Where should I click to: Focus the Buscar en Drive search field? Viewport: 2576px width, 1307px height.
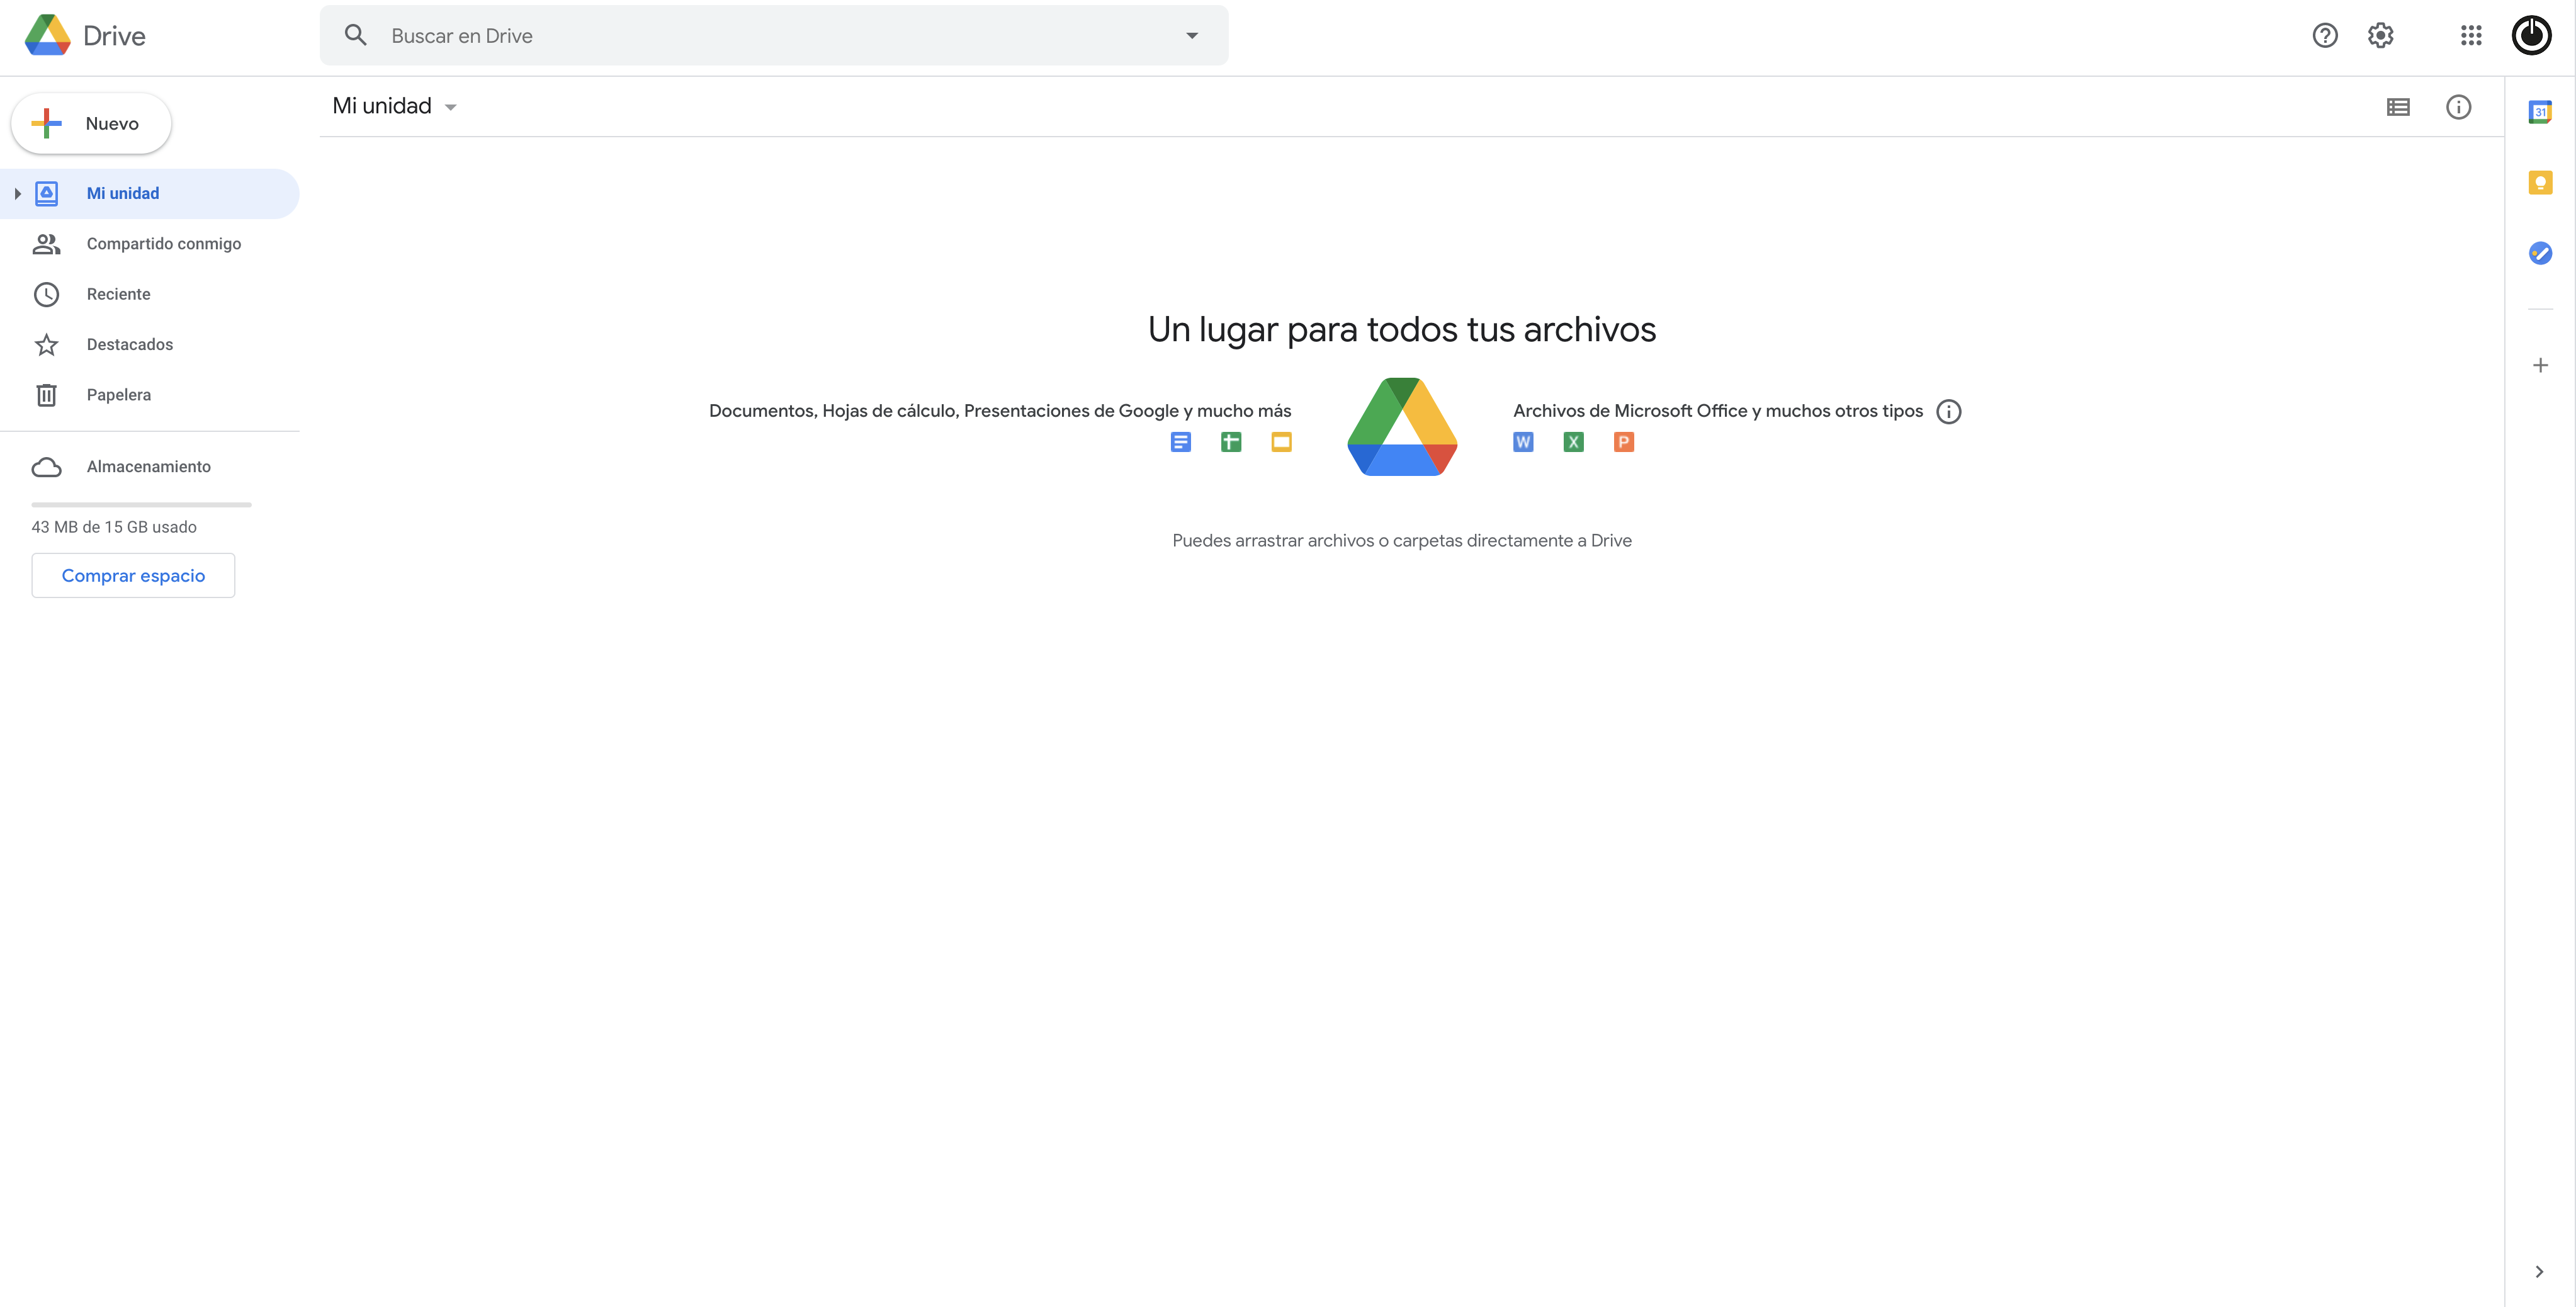(x=774, y=36)
